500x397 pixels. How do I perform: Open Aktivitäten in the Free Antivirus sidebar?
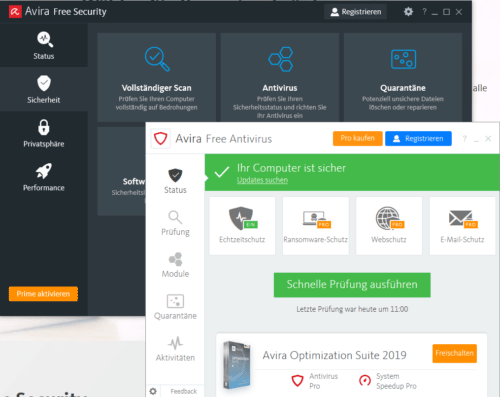point(175,349)
